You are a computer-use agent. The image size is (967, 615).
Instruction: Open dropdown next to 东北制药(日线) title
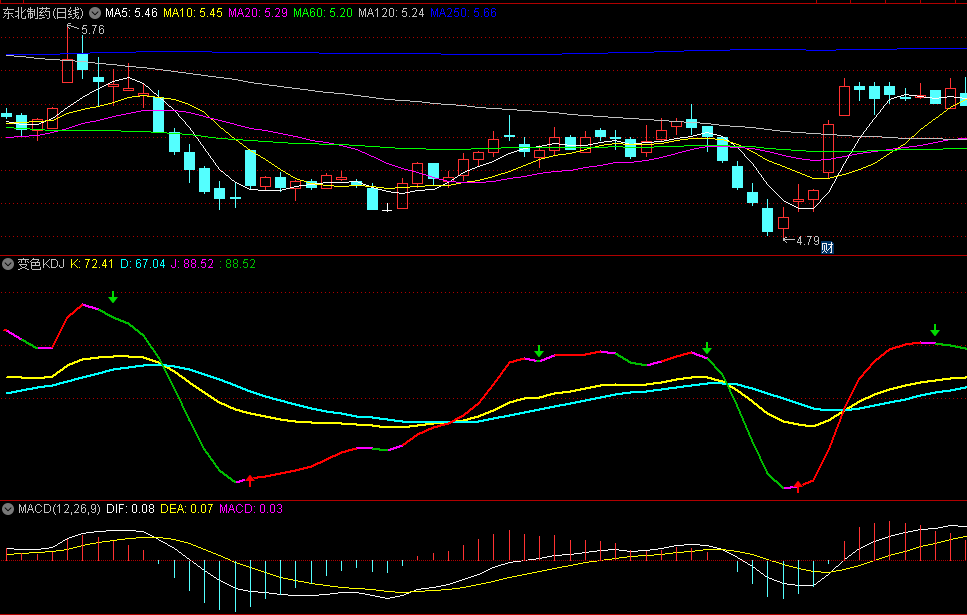pos(94,12)
